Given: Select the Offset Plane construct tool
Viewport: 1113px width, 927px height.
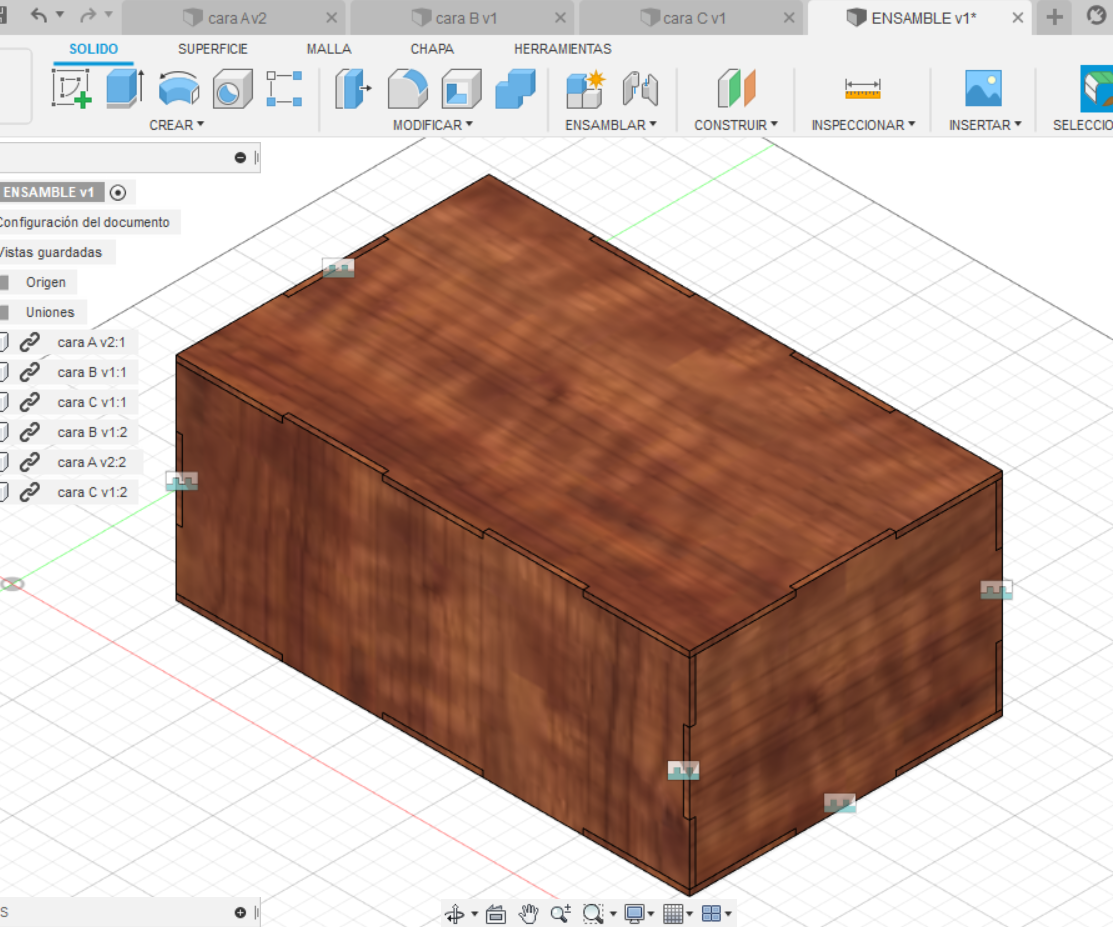Looking at the screenshot, I should click(736, 89).
